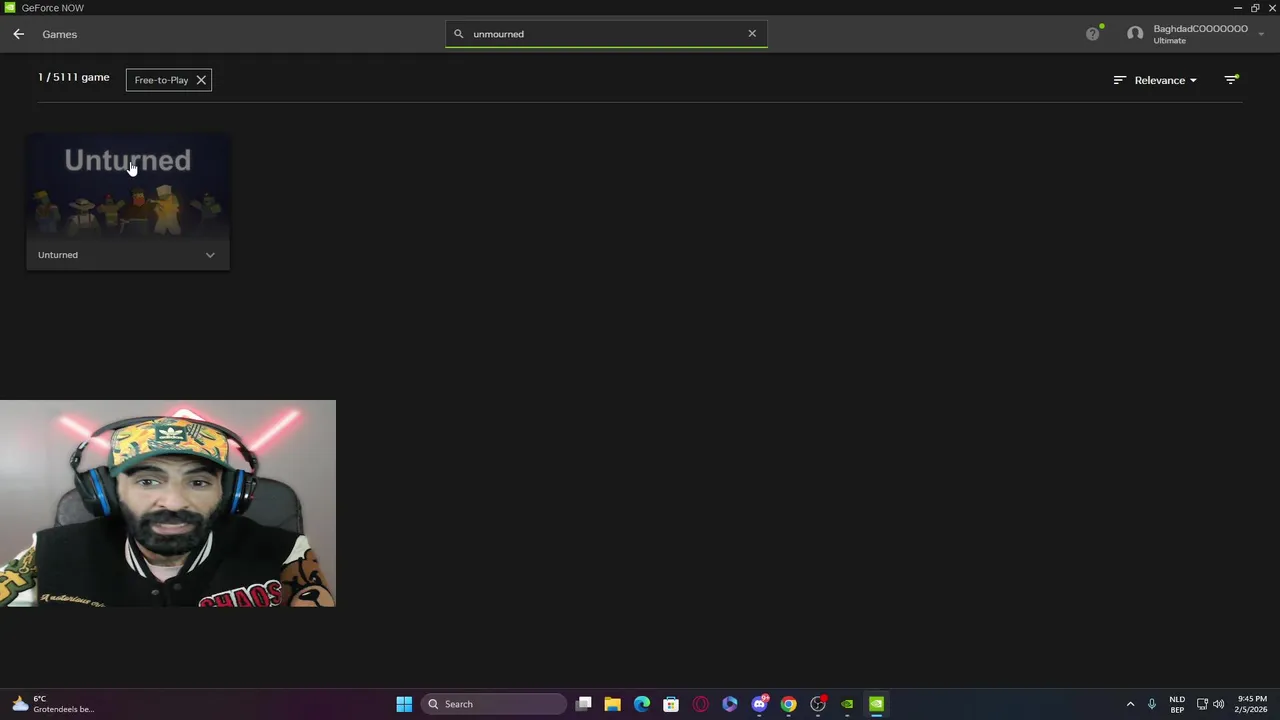Screen dimensions: 1280x720
Task: Click the microphone tray icon
Action: [1152, 704]
